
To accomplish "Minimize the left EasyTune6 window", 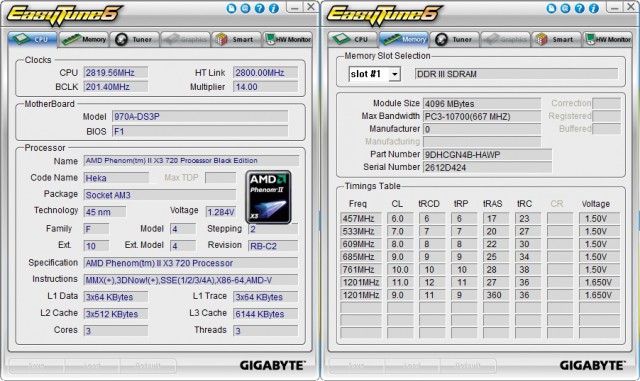I will coord(295,7).
